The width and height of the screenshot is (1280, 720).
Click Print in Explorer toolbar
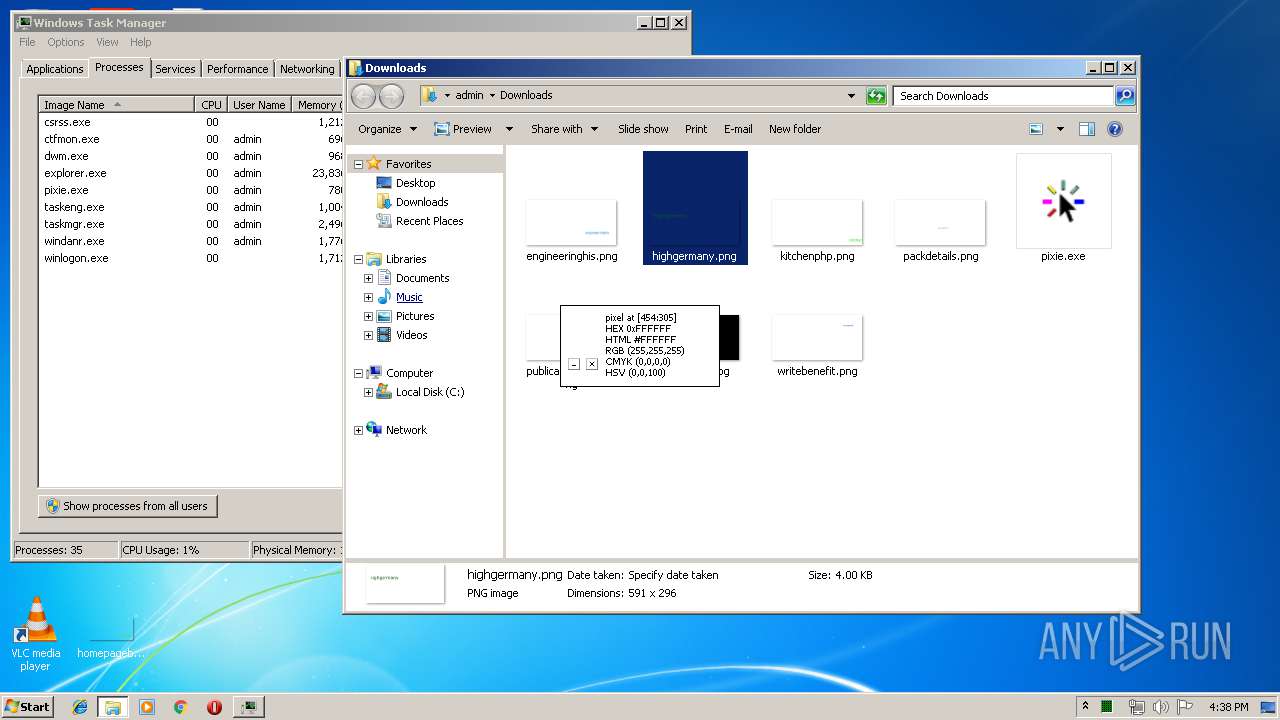click(x=696, y=129)
